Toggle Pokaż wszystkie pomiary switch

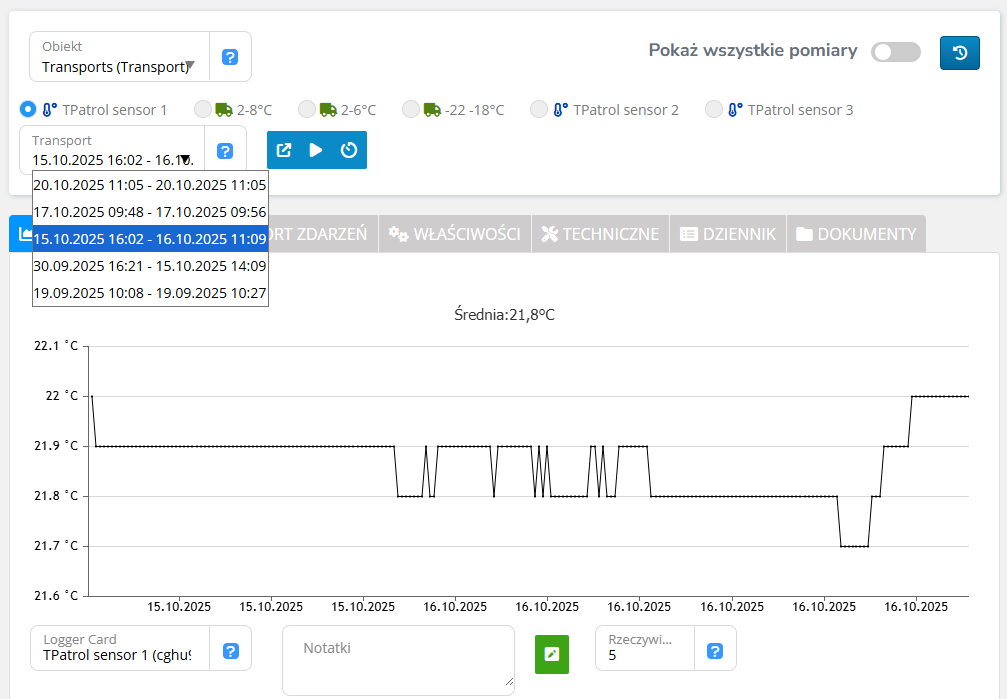click(x=895, y=52)
